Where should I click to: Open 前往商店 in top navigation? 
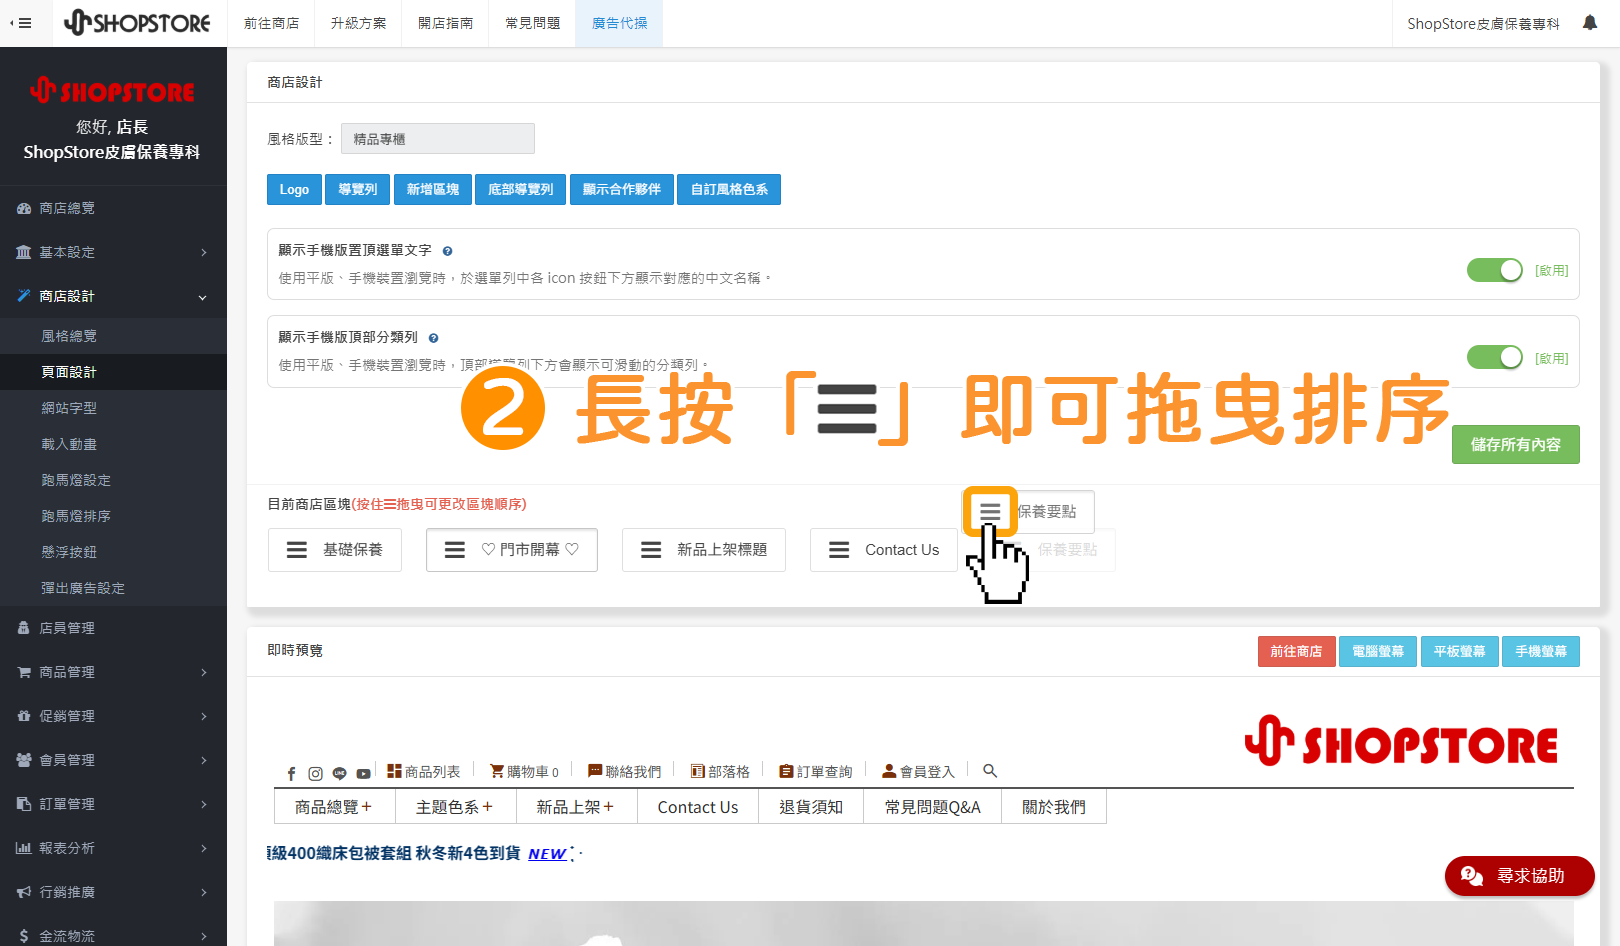(272, 23)
